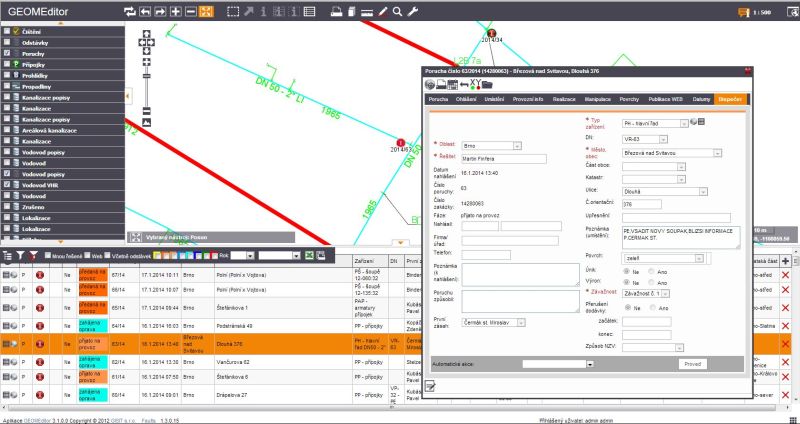
Task: Click the scale 1:500 comment icon
Action: pos(744,13)
